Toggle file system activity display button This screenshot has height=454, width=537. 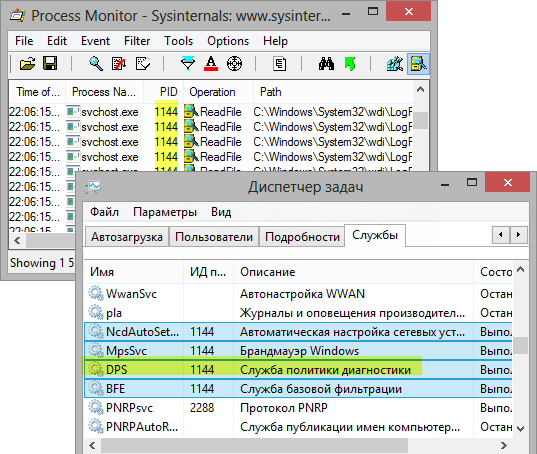pyautogui.click(x=418, y=64)
